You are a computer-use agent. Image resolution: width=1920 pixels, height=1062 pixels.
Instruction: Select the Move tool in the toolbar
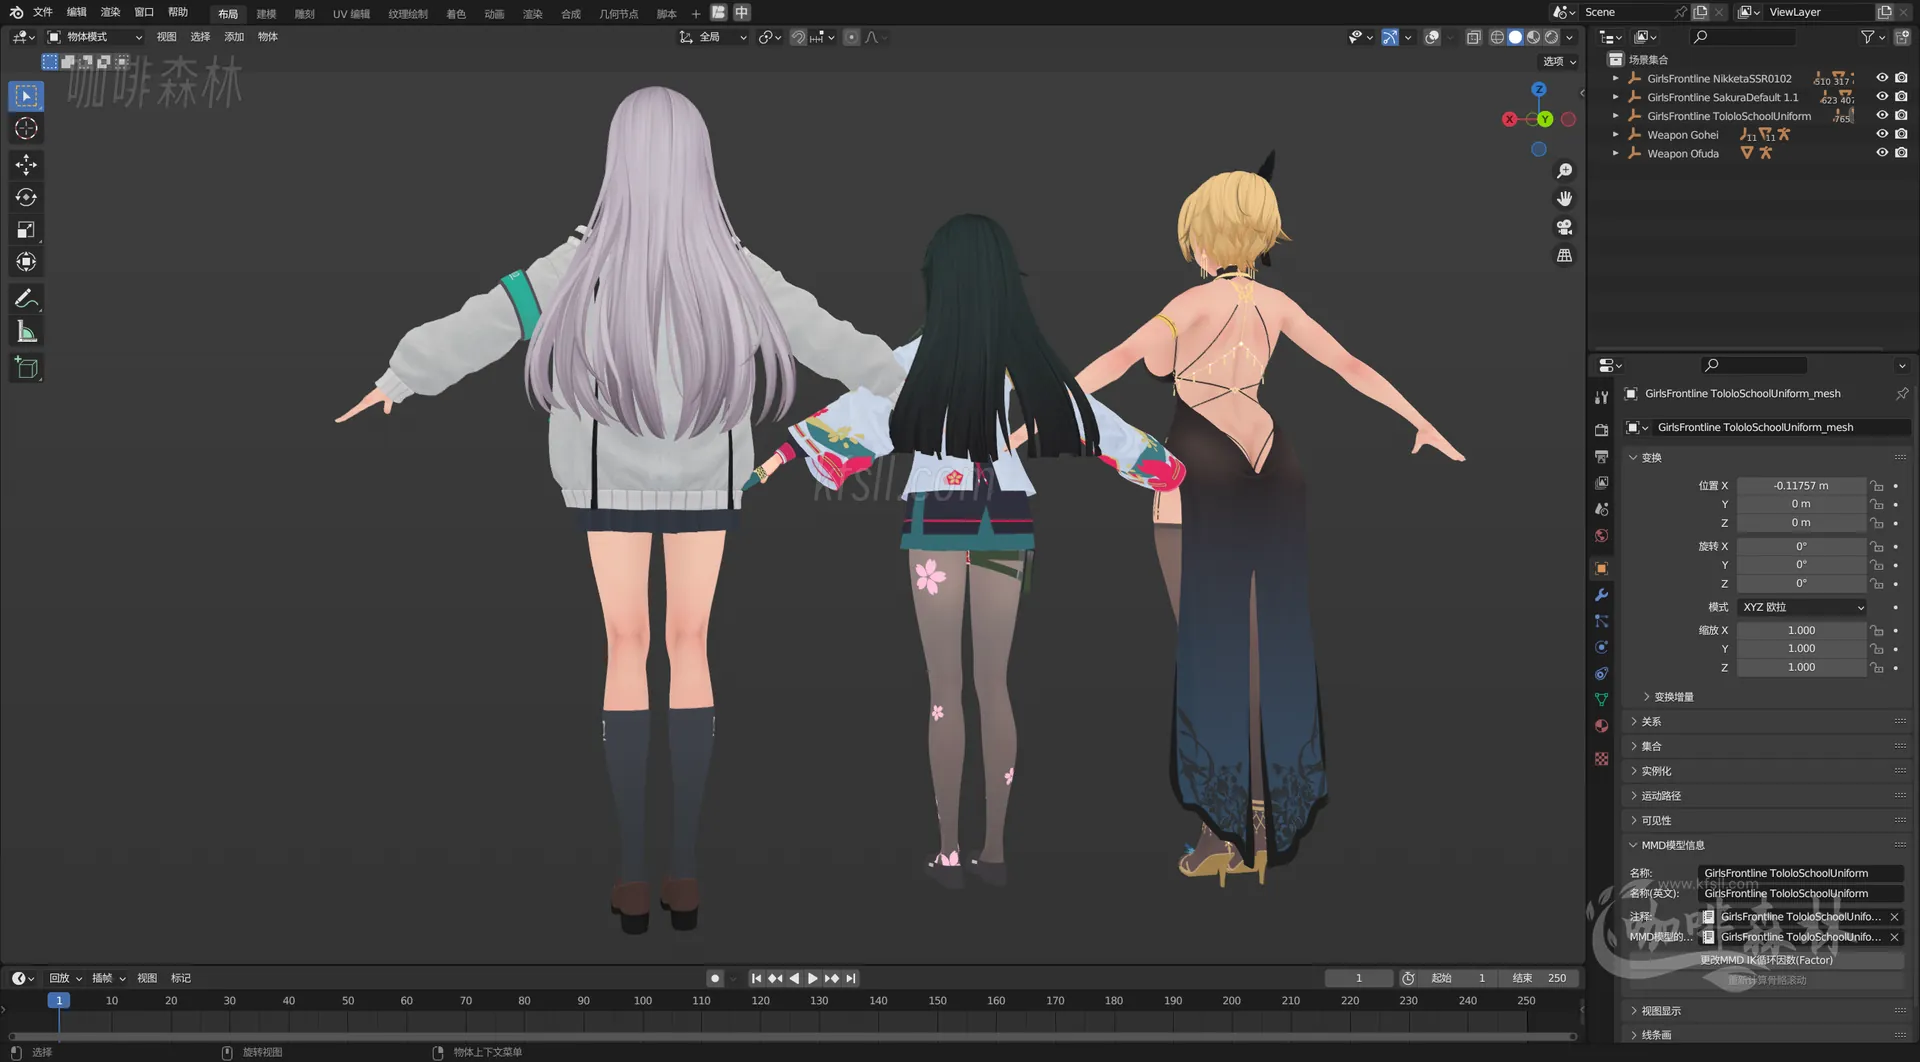coord(26,164)
